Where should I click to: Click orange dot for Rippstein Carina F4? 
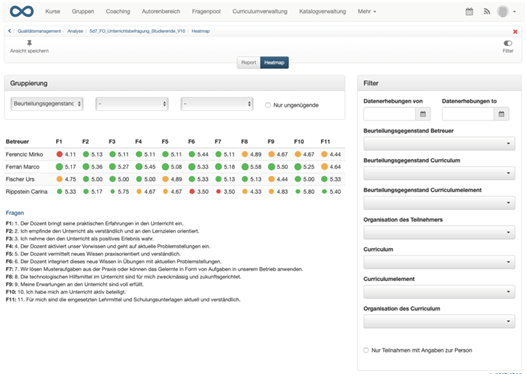pos(139,192)
